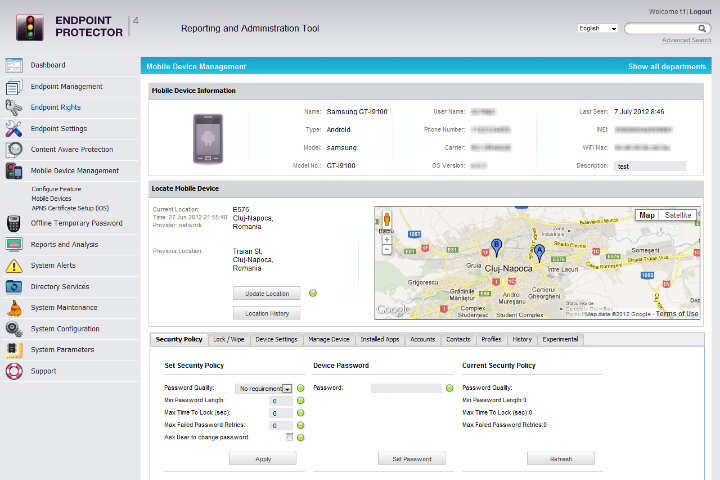Open Reports and Analysis icon
The width and height of the screenshot is (720, 480).
(x=14, y=244)
